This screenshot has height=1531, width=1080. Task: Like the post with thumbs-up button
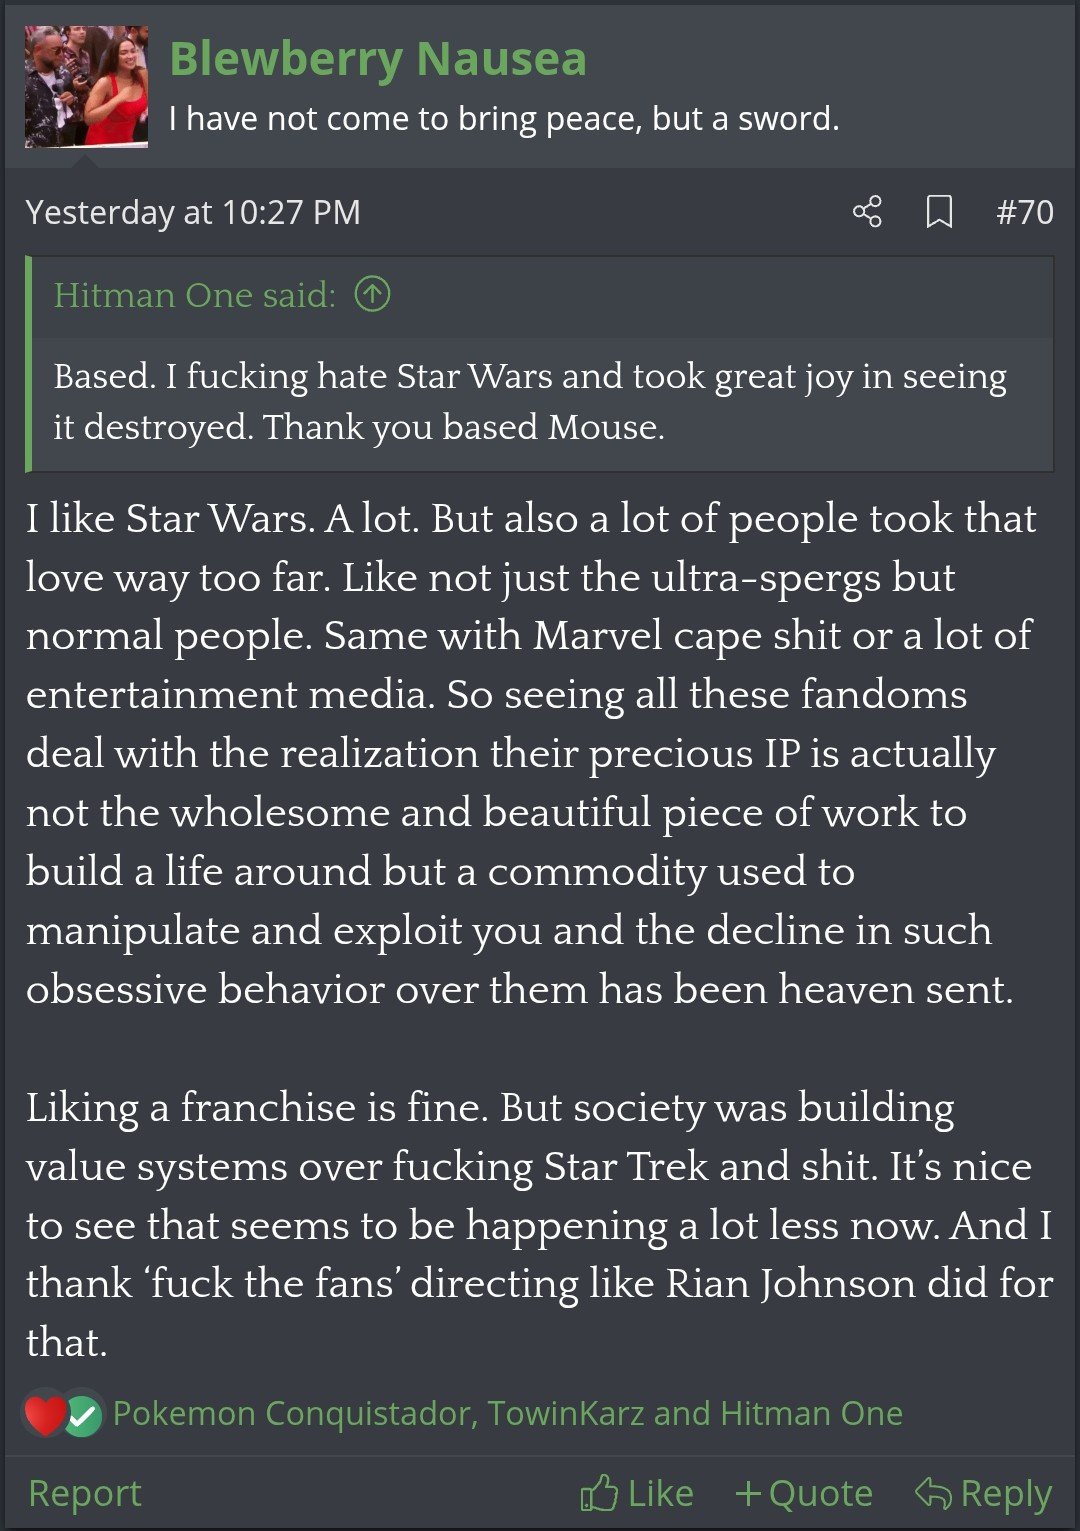click(637, 1493)
